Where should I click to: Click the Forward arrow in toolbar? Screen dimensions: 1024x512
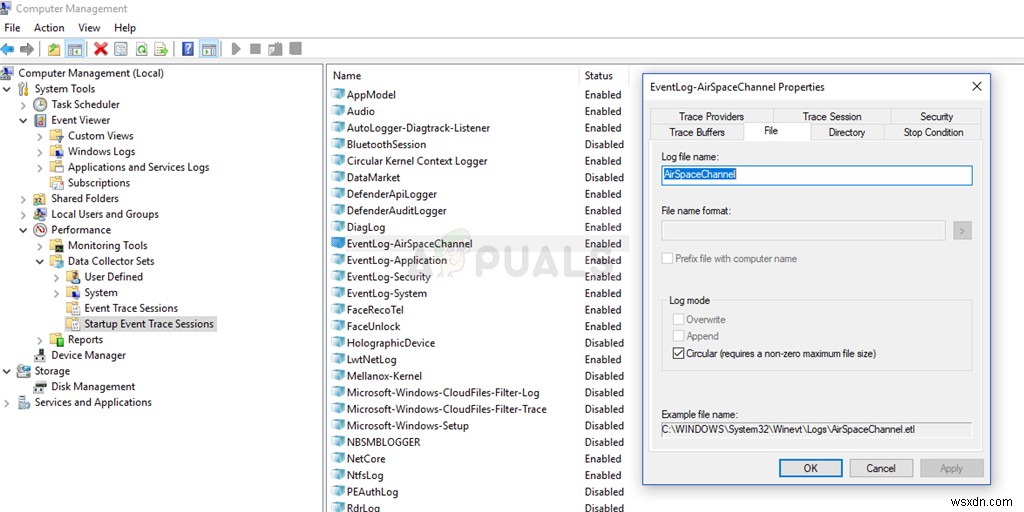click(x=27, y=49)
